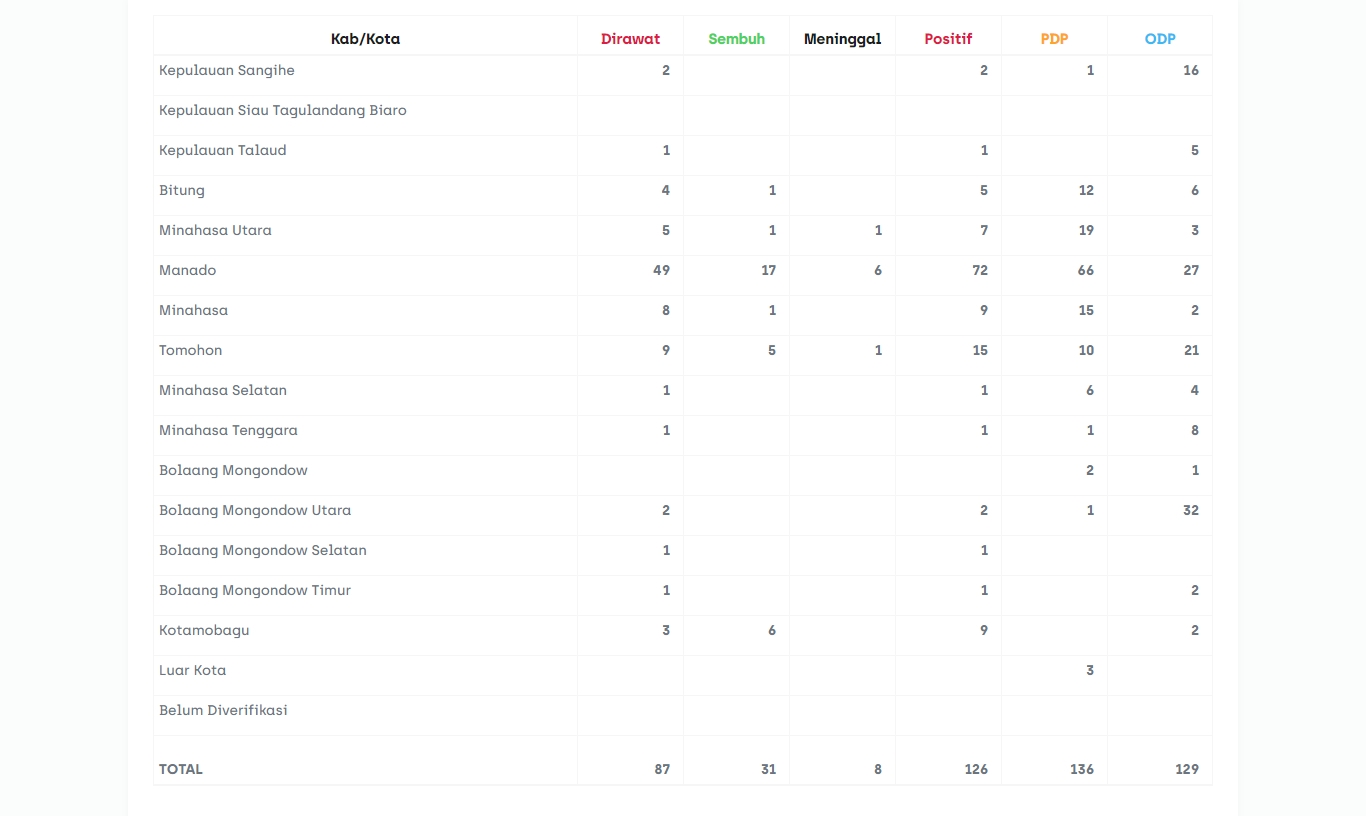Click Manado's Sembuh value 17

(768, 270)
